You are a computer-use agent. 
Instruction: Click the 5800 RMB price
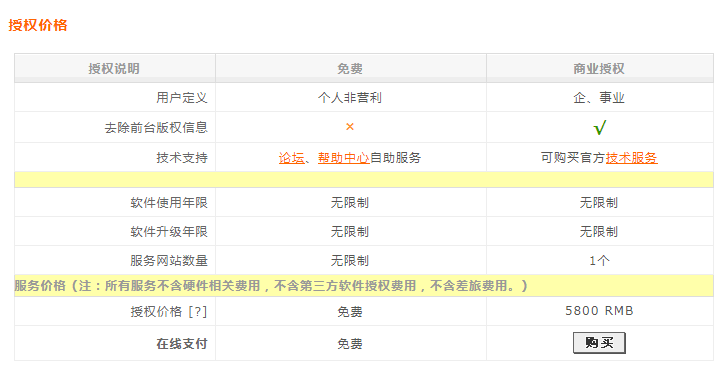(599, 311)
